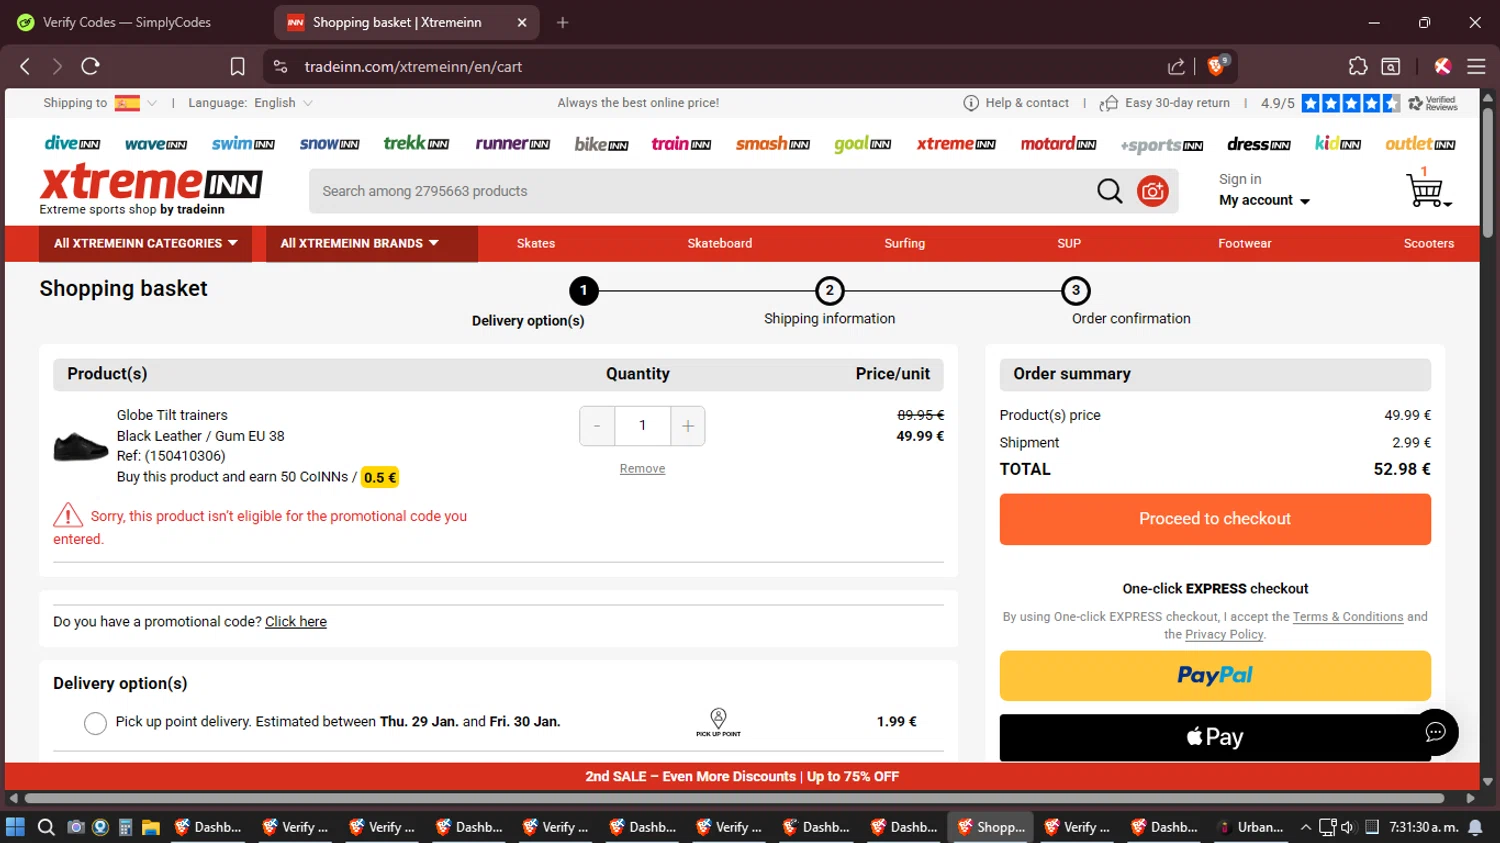Remove Globe Tilt trainers from basket

pos(642,469)
